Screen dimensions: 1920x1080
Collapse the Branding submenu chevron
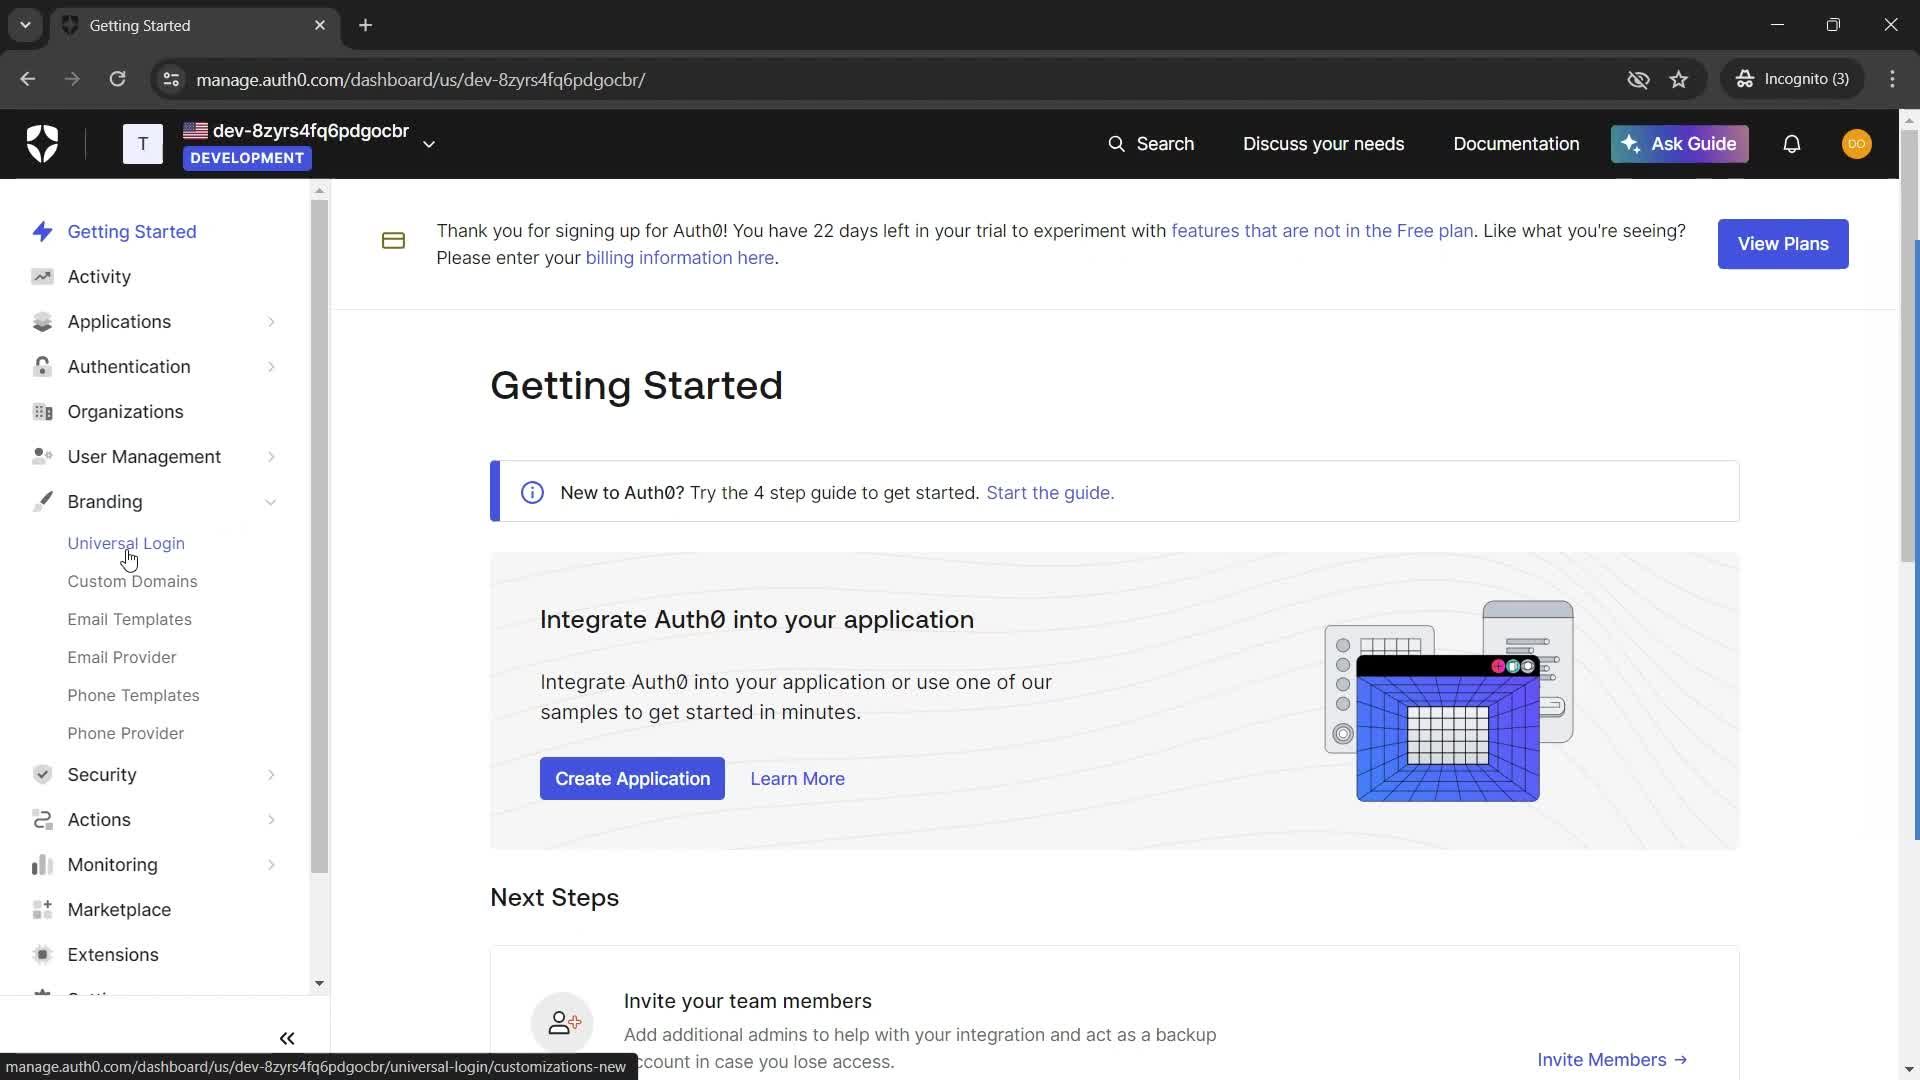(271, 502)
